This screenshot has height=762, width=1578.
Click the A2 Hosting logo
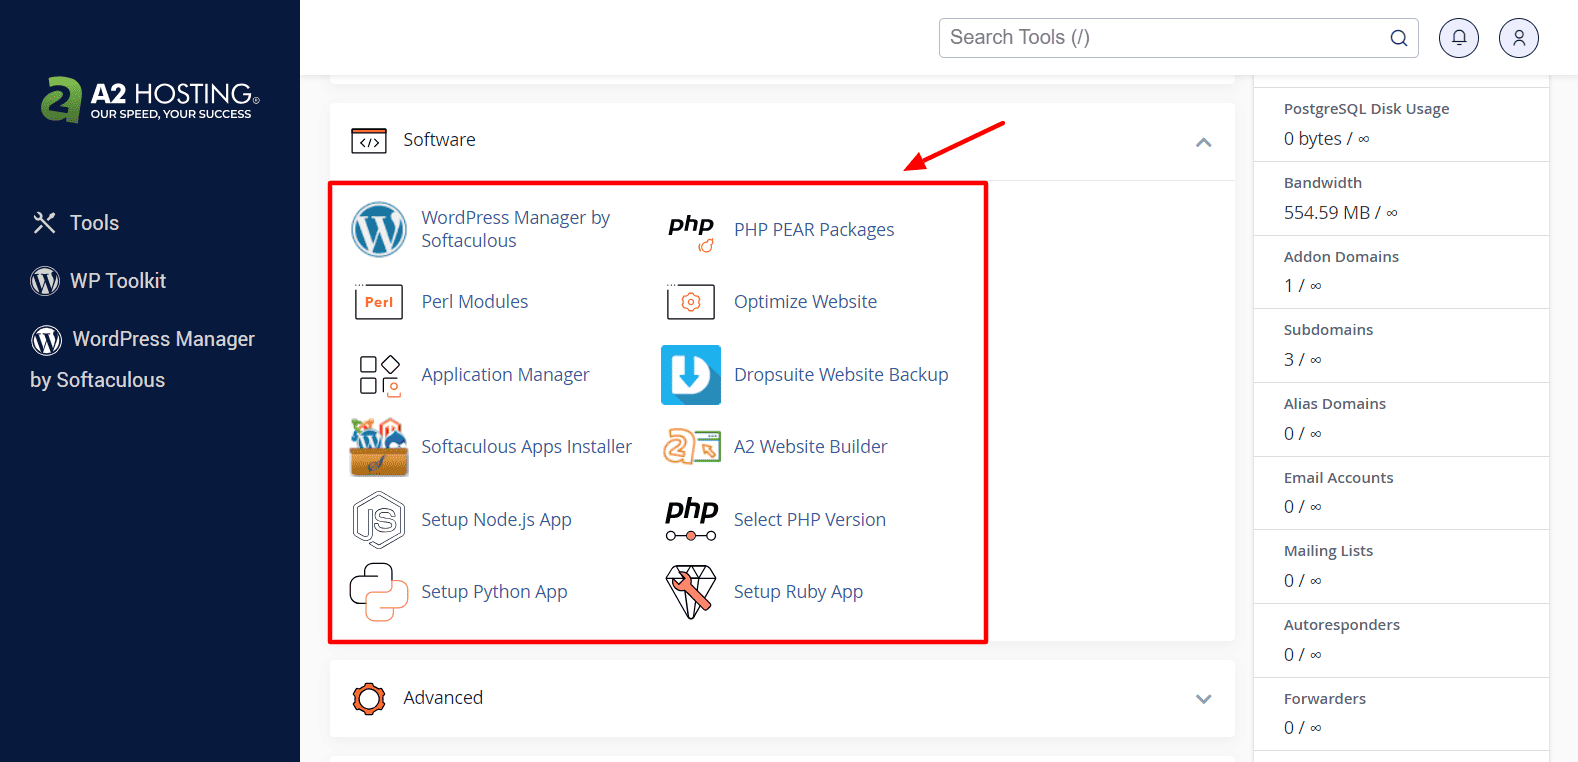pos(150,100)
